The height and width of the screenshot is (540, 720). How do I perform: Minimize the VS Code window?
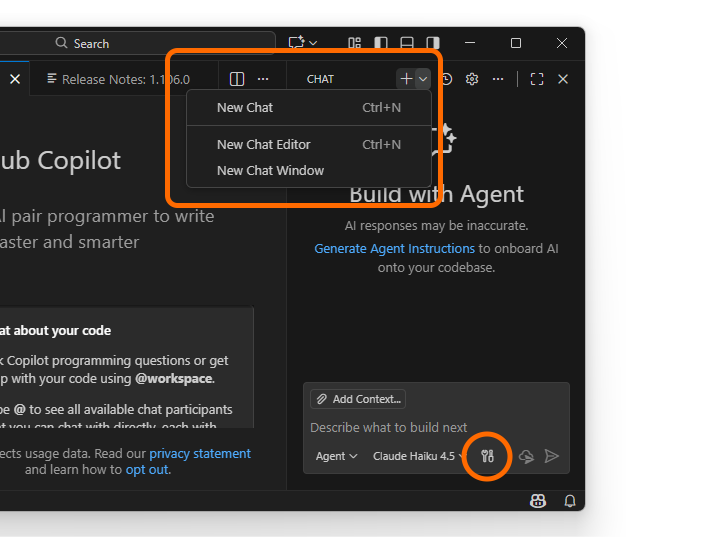(470, 43)
